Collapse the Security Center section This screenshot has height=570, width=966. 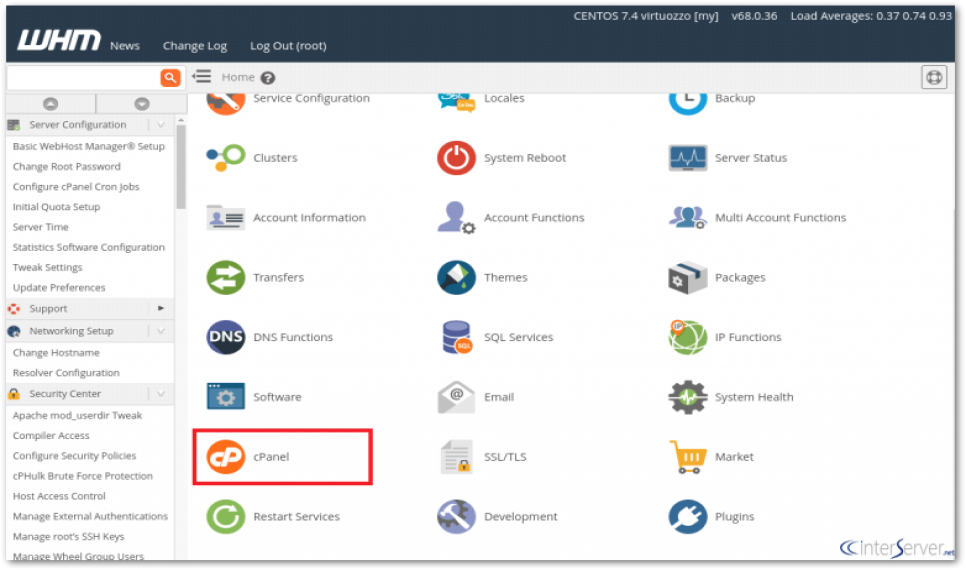tap(161, 394)
